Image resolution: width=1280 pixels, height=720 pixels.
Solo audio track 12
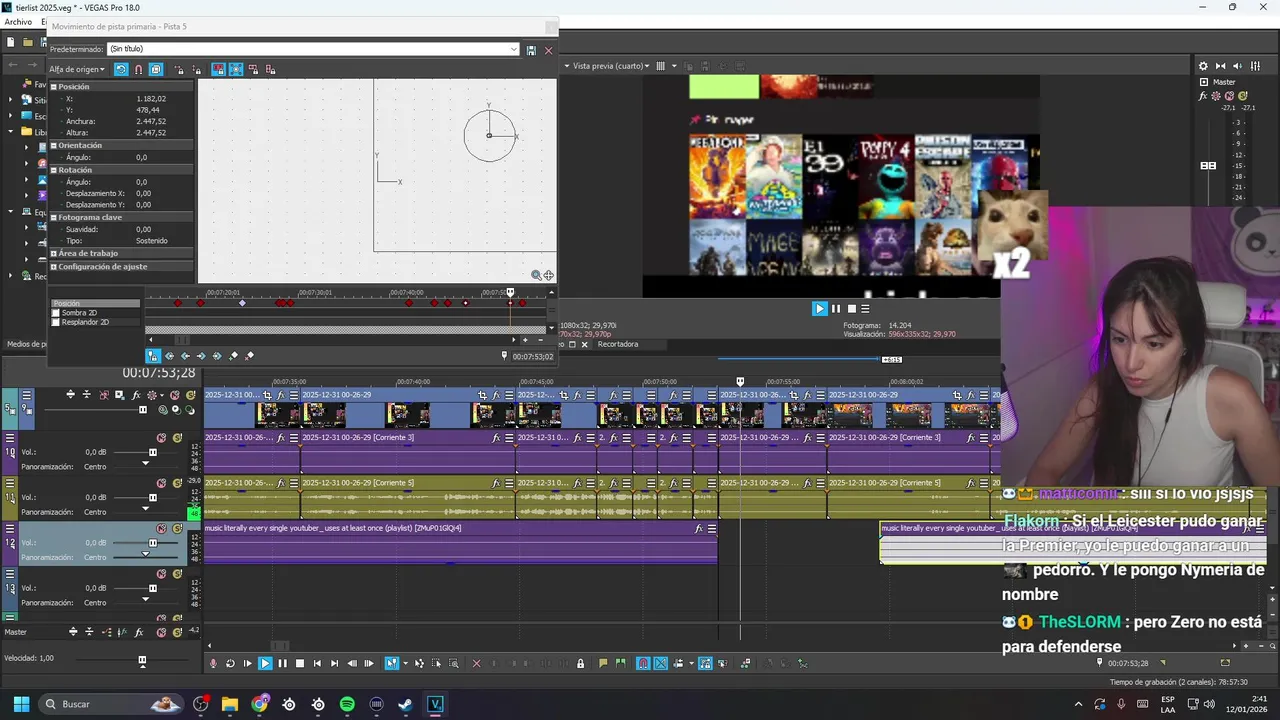(x=177, y=528)
